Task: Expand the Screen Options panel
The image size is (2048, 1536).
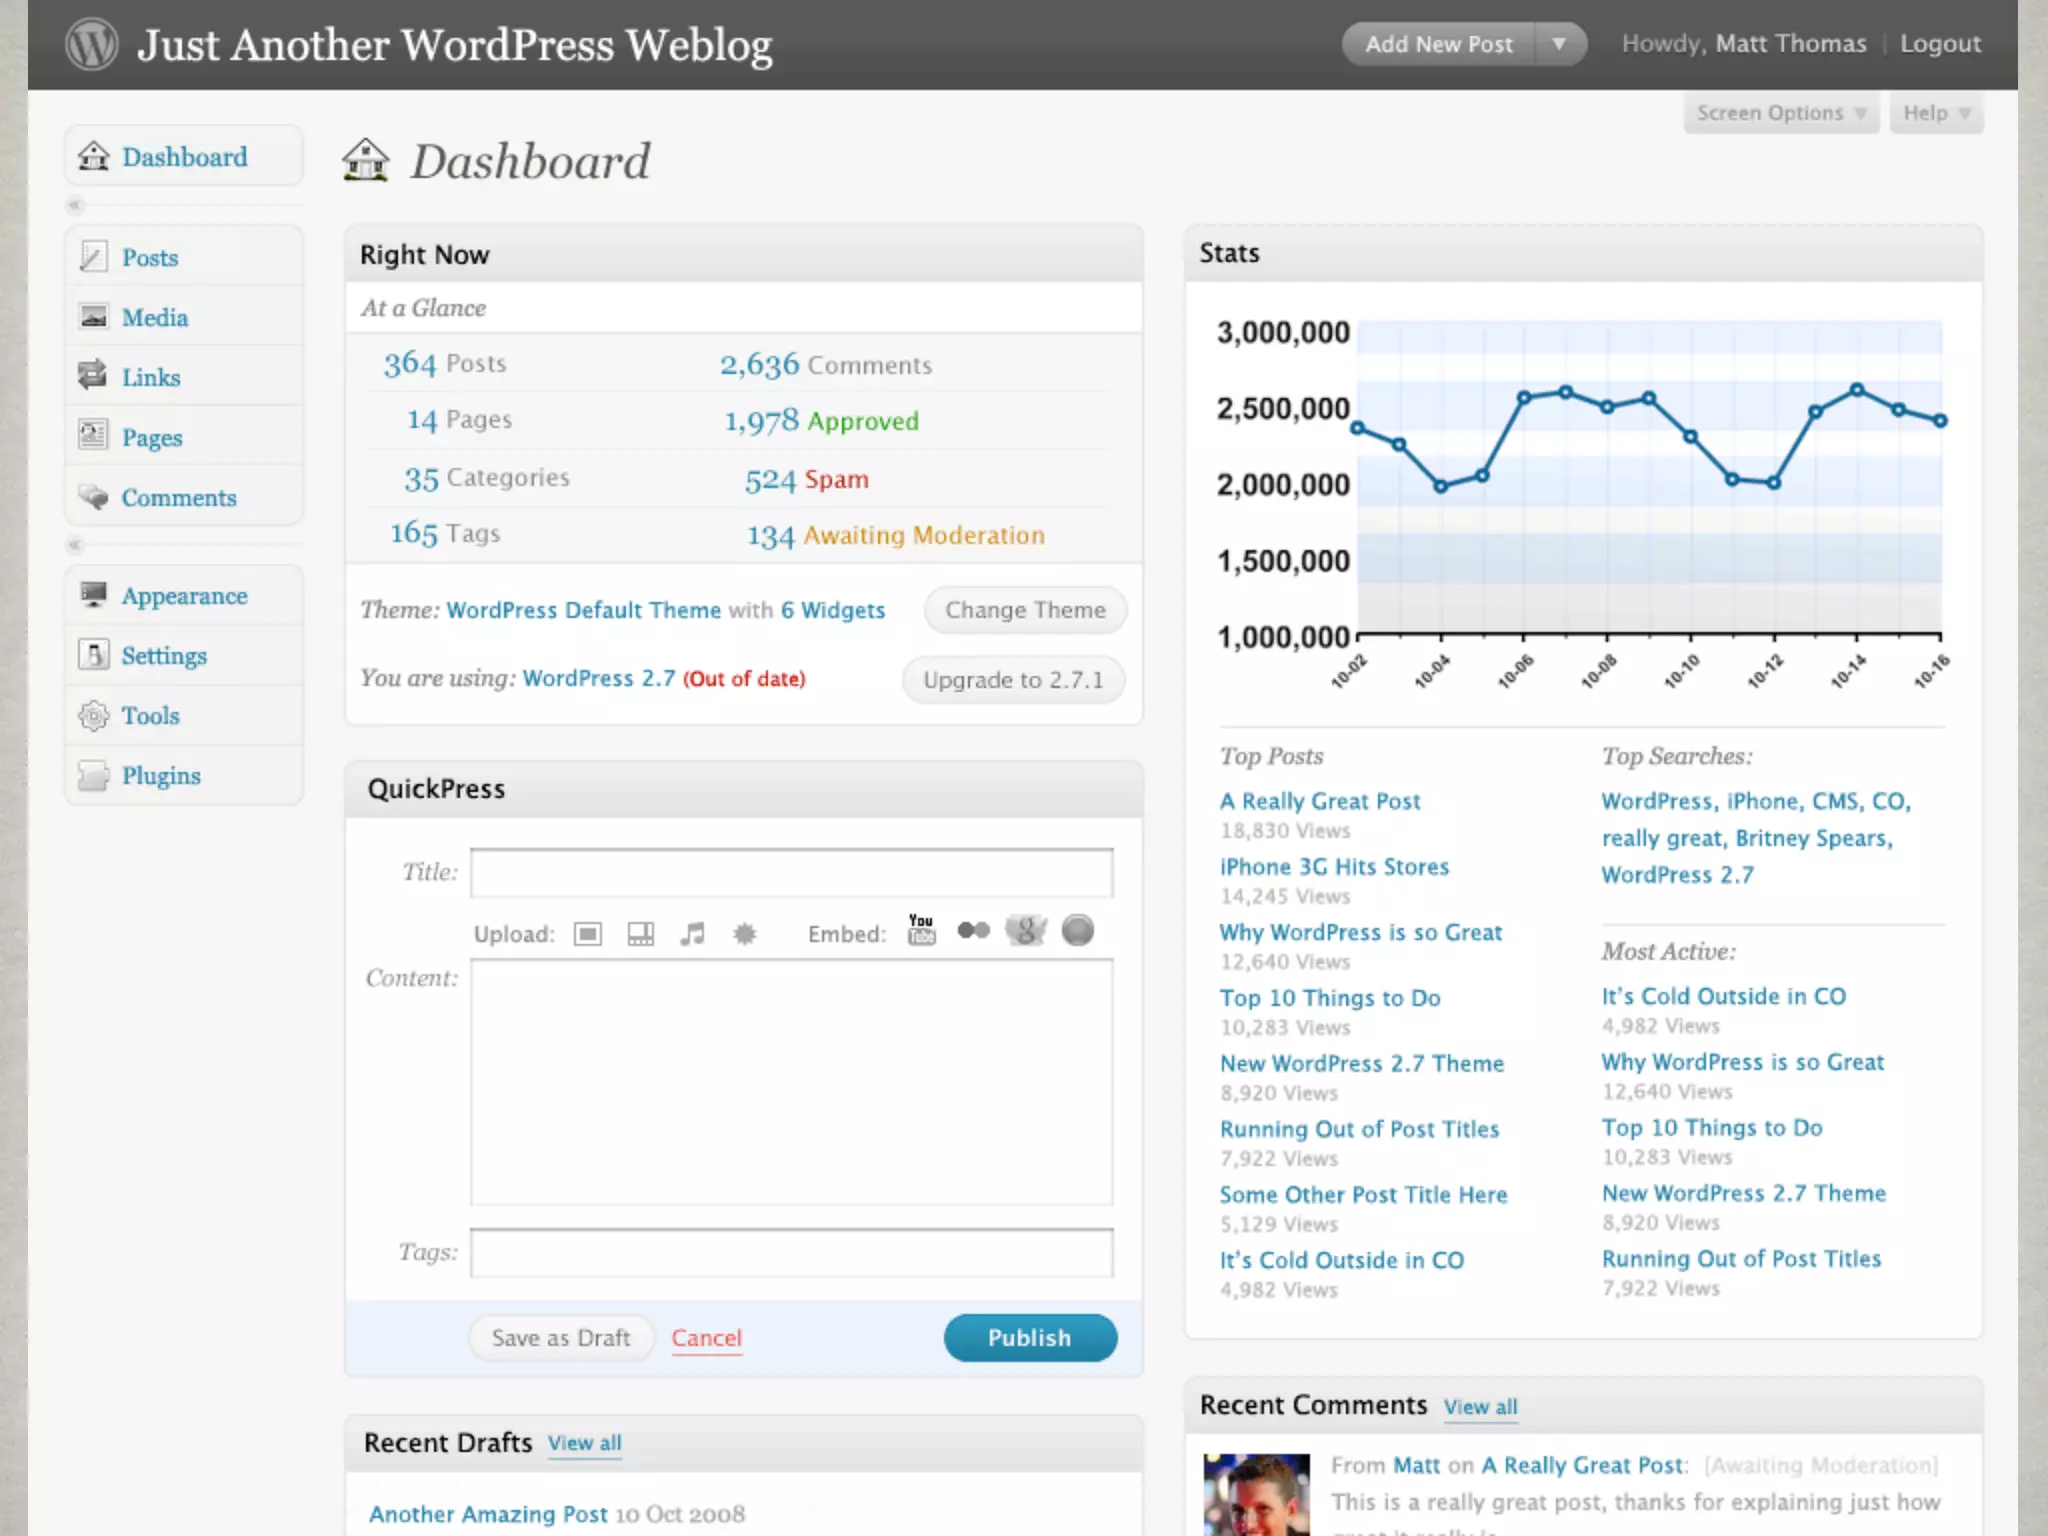Action: coord(1780,113)
